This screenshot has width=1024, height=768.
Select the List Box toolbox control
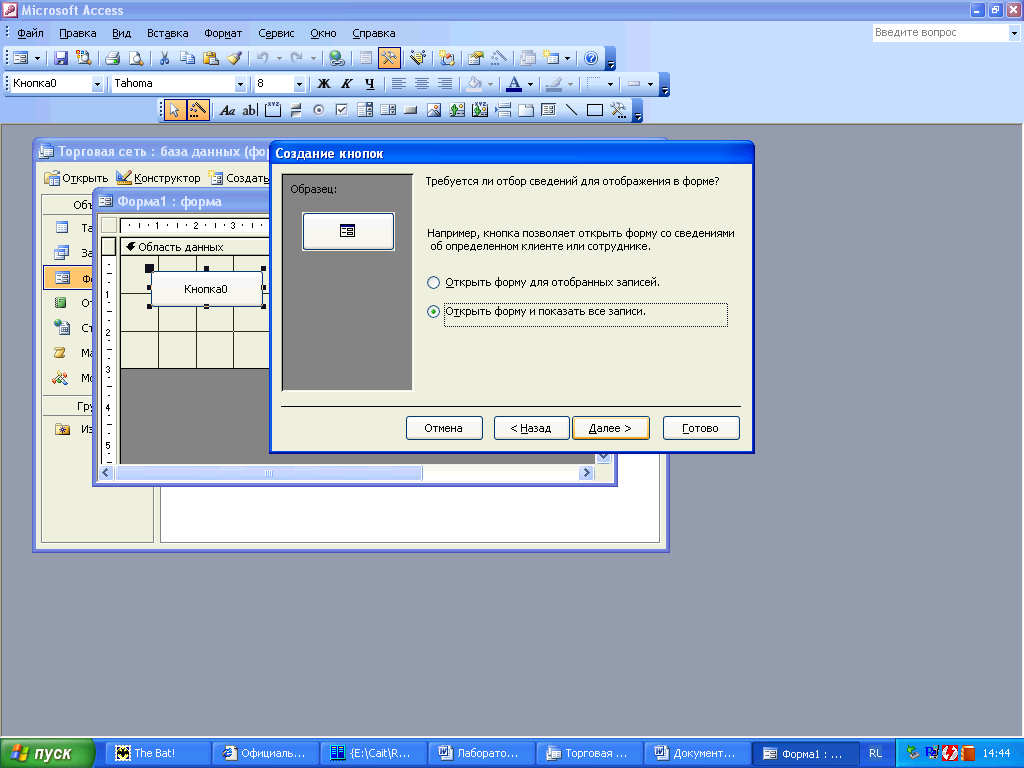(x=388, y=110)
